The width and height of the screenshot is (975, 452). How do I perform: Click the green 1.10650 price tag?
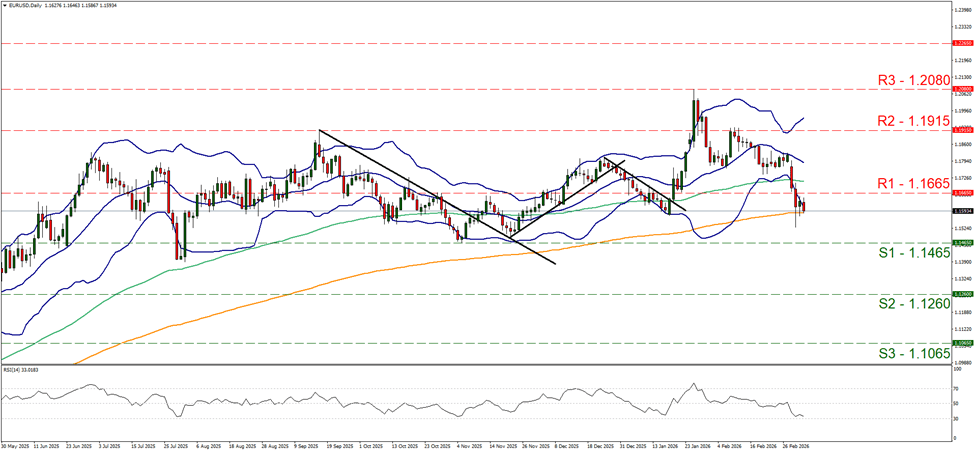(961, 343)
